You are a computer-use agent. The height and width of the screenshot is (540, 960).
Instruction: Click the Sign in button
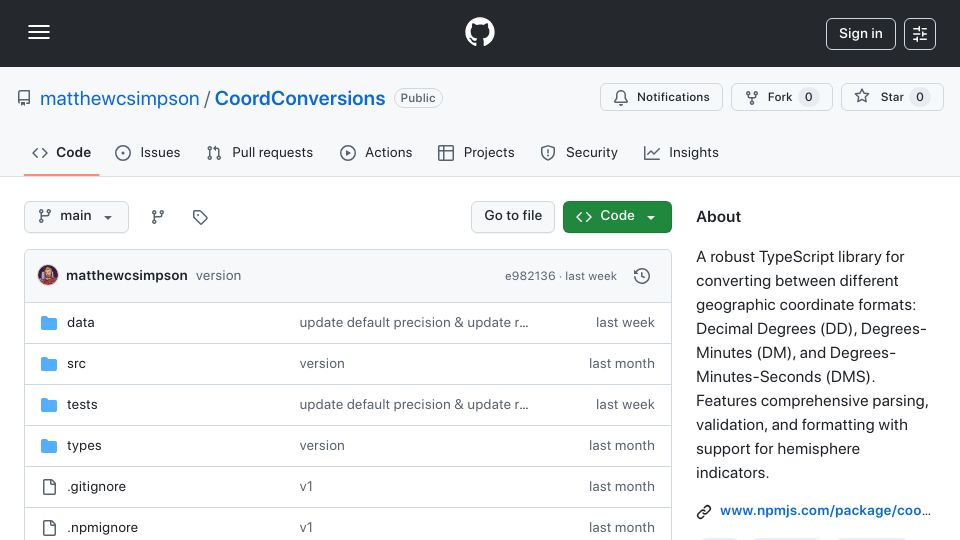coord(860,34)
